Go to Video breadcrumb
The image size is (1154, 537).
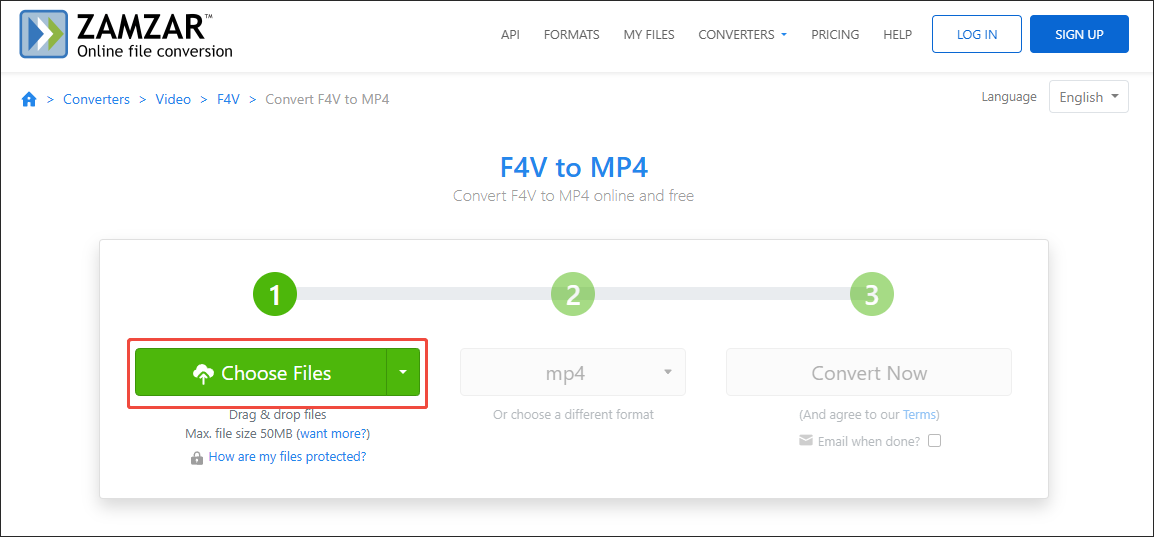pyautogui.click(x=173, y=99)
